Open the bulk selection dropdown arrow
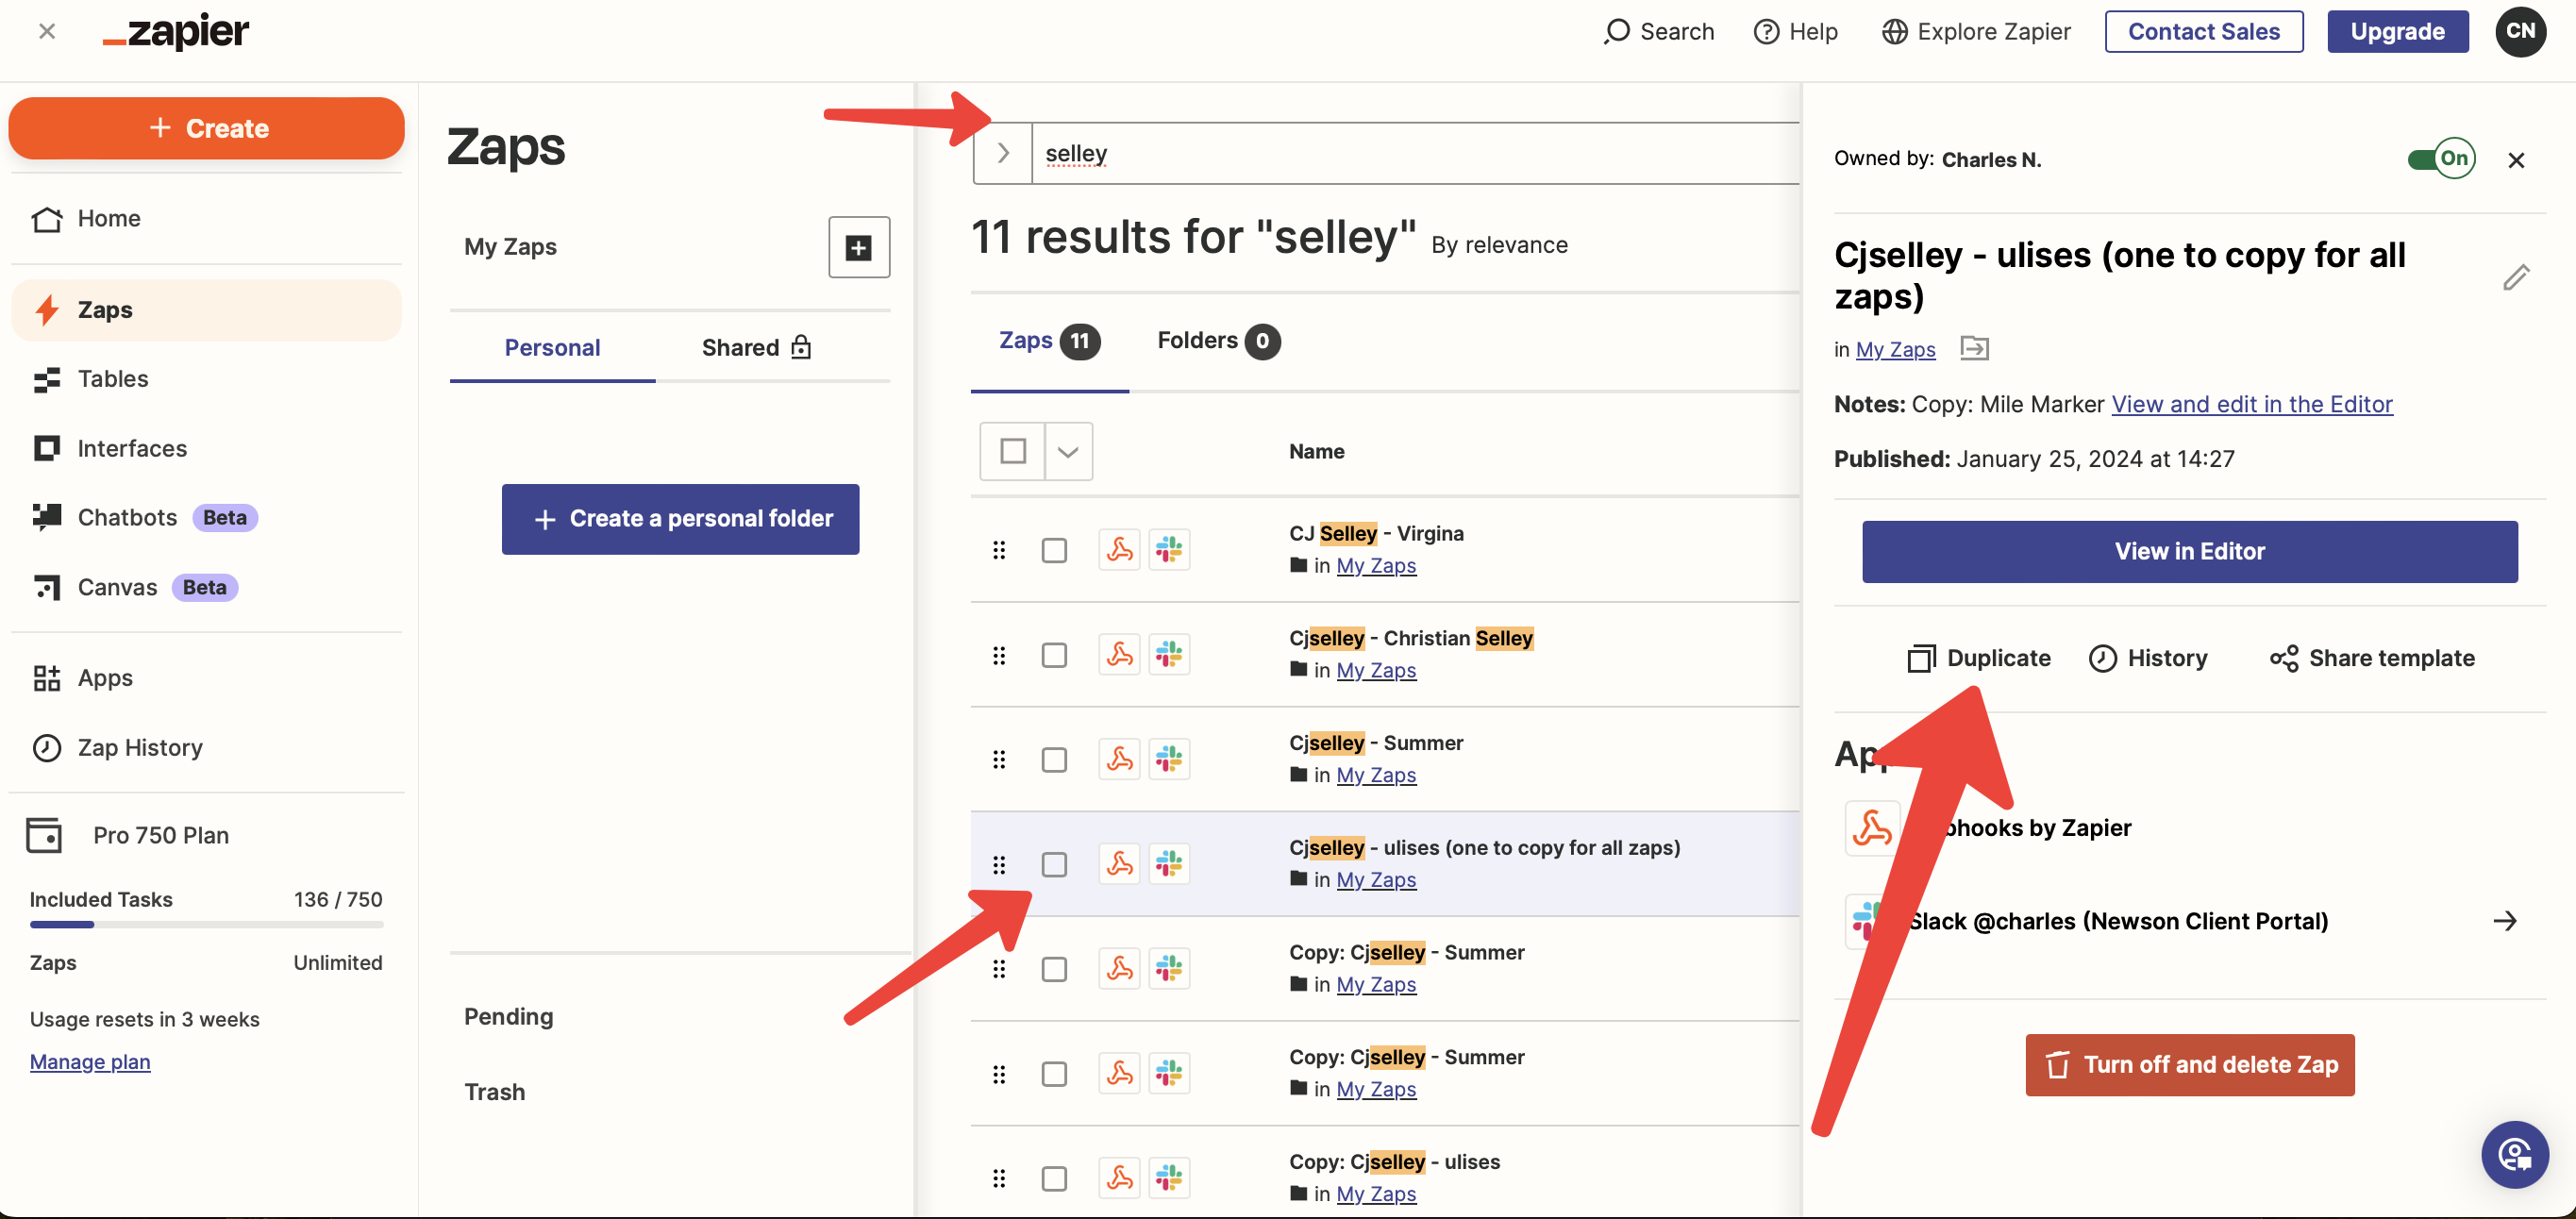2576x1219 pixels. tap(1068, 451)
